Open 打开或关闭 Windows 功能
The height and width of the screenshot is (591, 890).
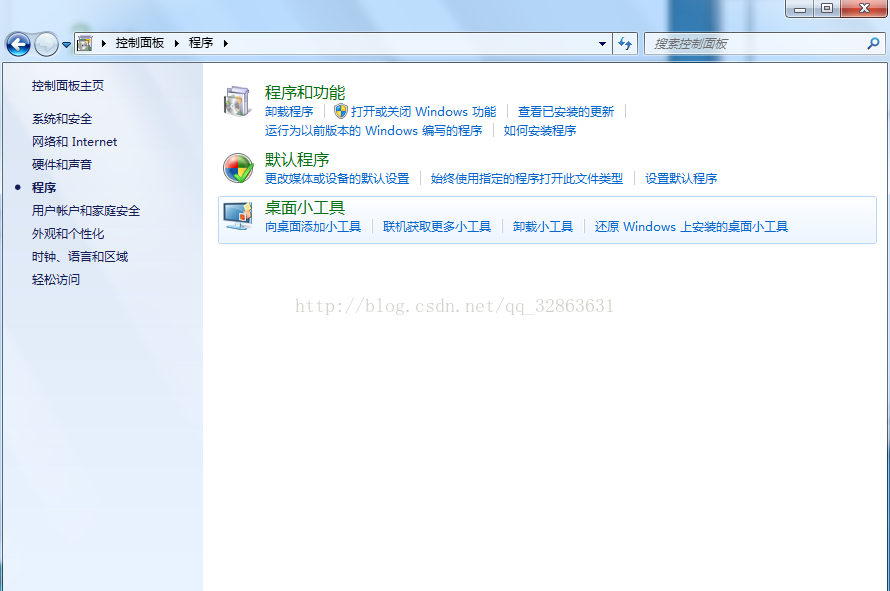pyautogui.click(x=423, y=112)
